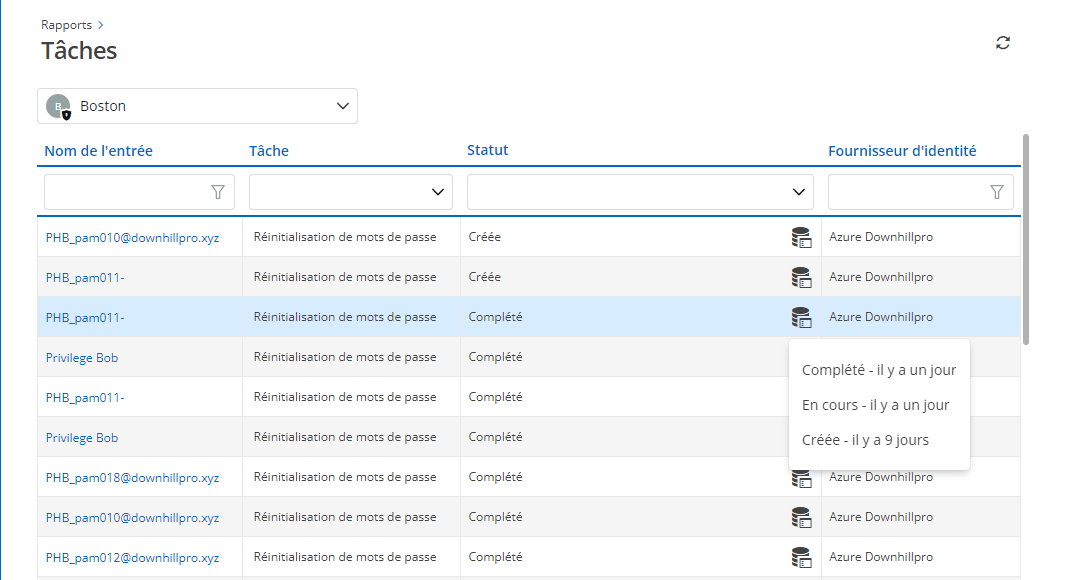Image resolution: width=1066 pixels, height=580 pixels.
Task: Click the database icon in the PHB_pam018 row
Action: pyautogui.click(x=801, y=477)
